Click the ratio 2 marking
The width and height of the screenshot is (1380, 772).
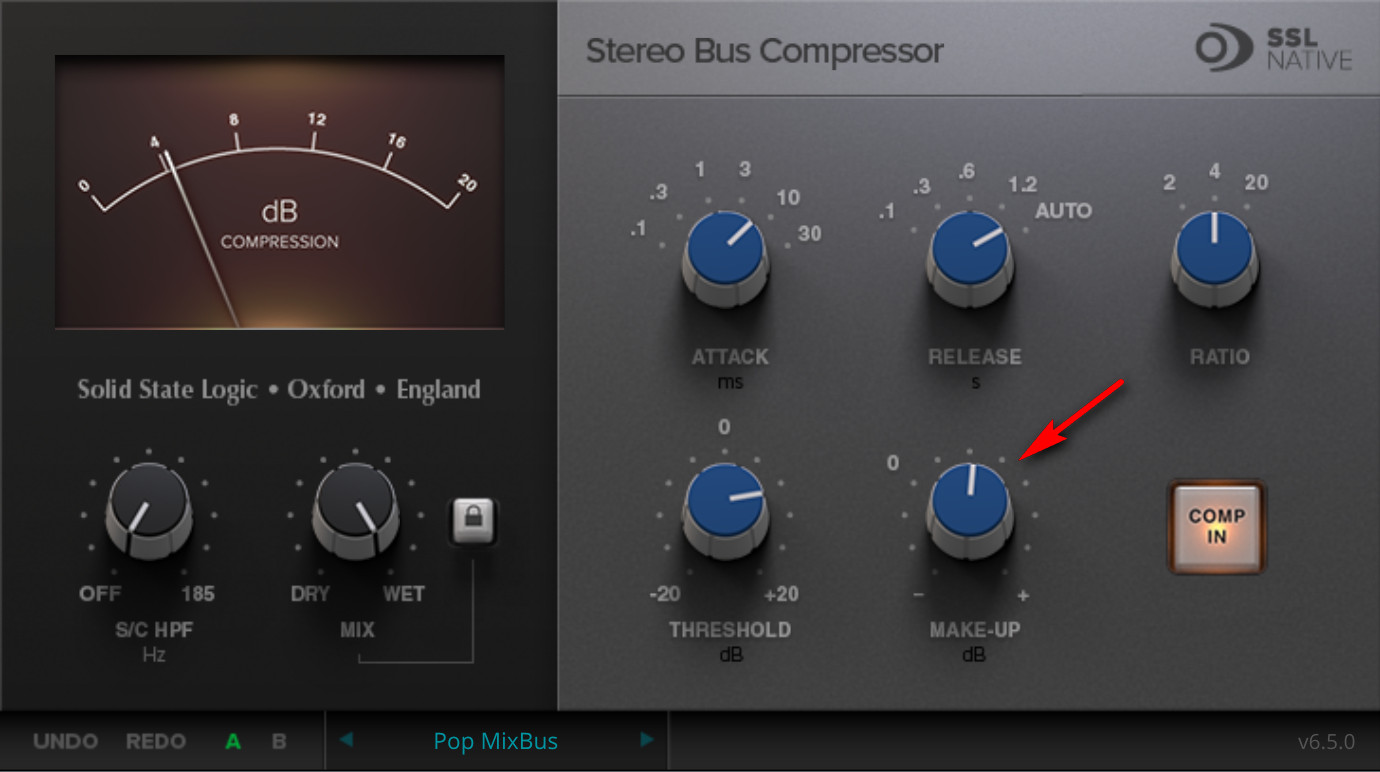[x=1169, y=182]
